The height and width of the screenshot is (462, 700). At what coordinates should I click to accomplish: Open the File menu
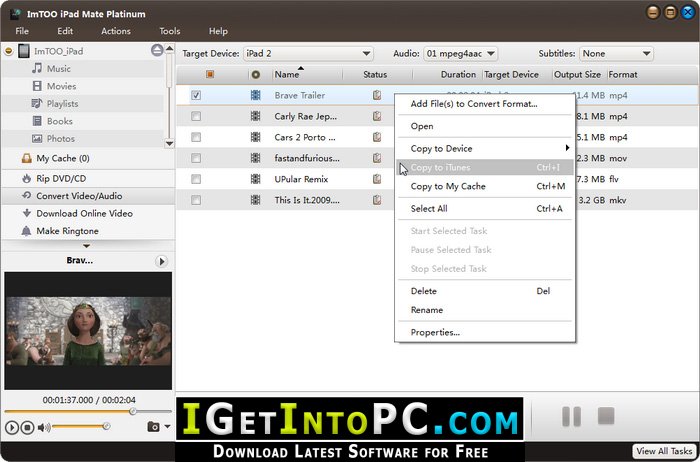pyautogui.click(x=22, y=31)
